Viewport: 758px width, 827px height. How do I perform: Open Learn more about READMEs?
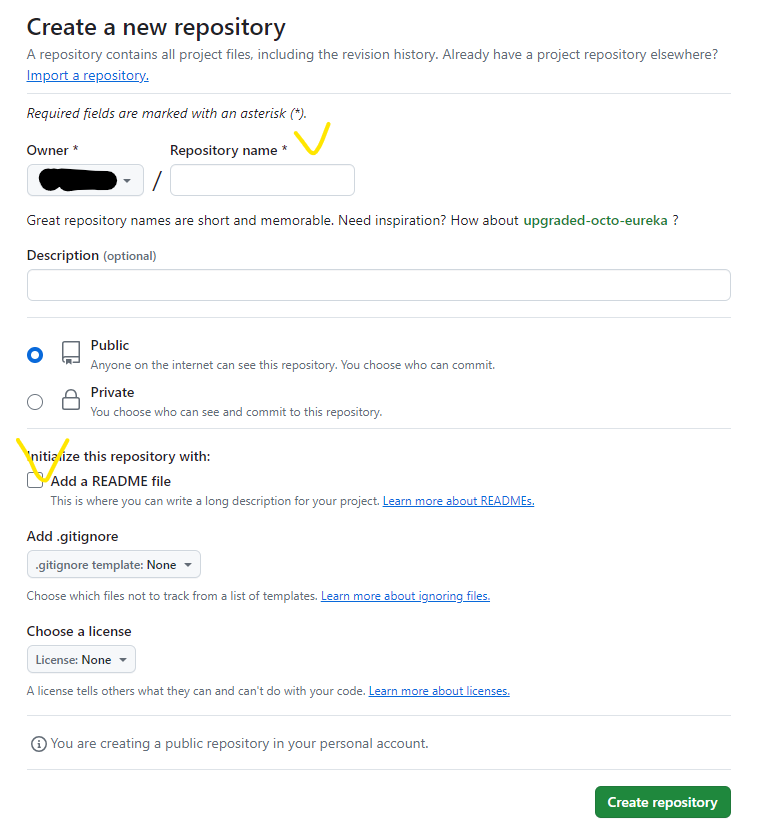[458, 500]
